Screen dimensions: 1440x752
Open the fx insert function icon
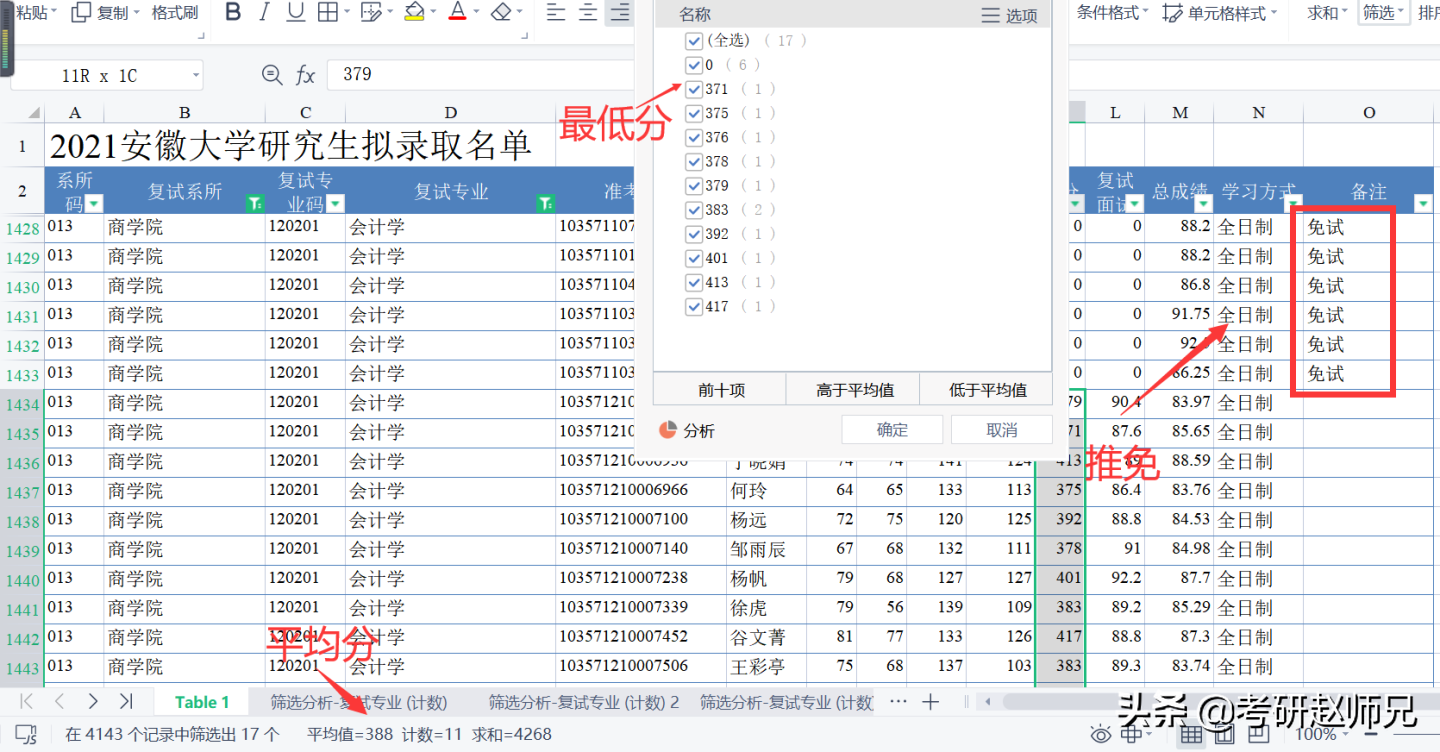[x=305, y=74]
